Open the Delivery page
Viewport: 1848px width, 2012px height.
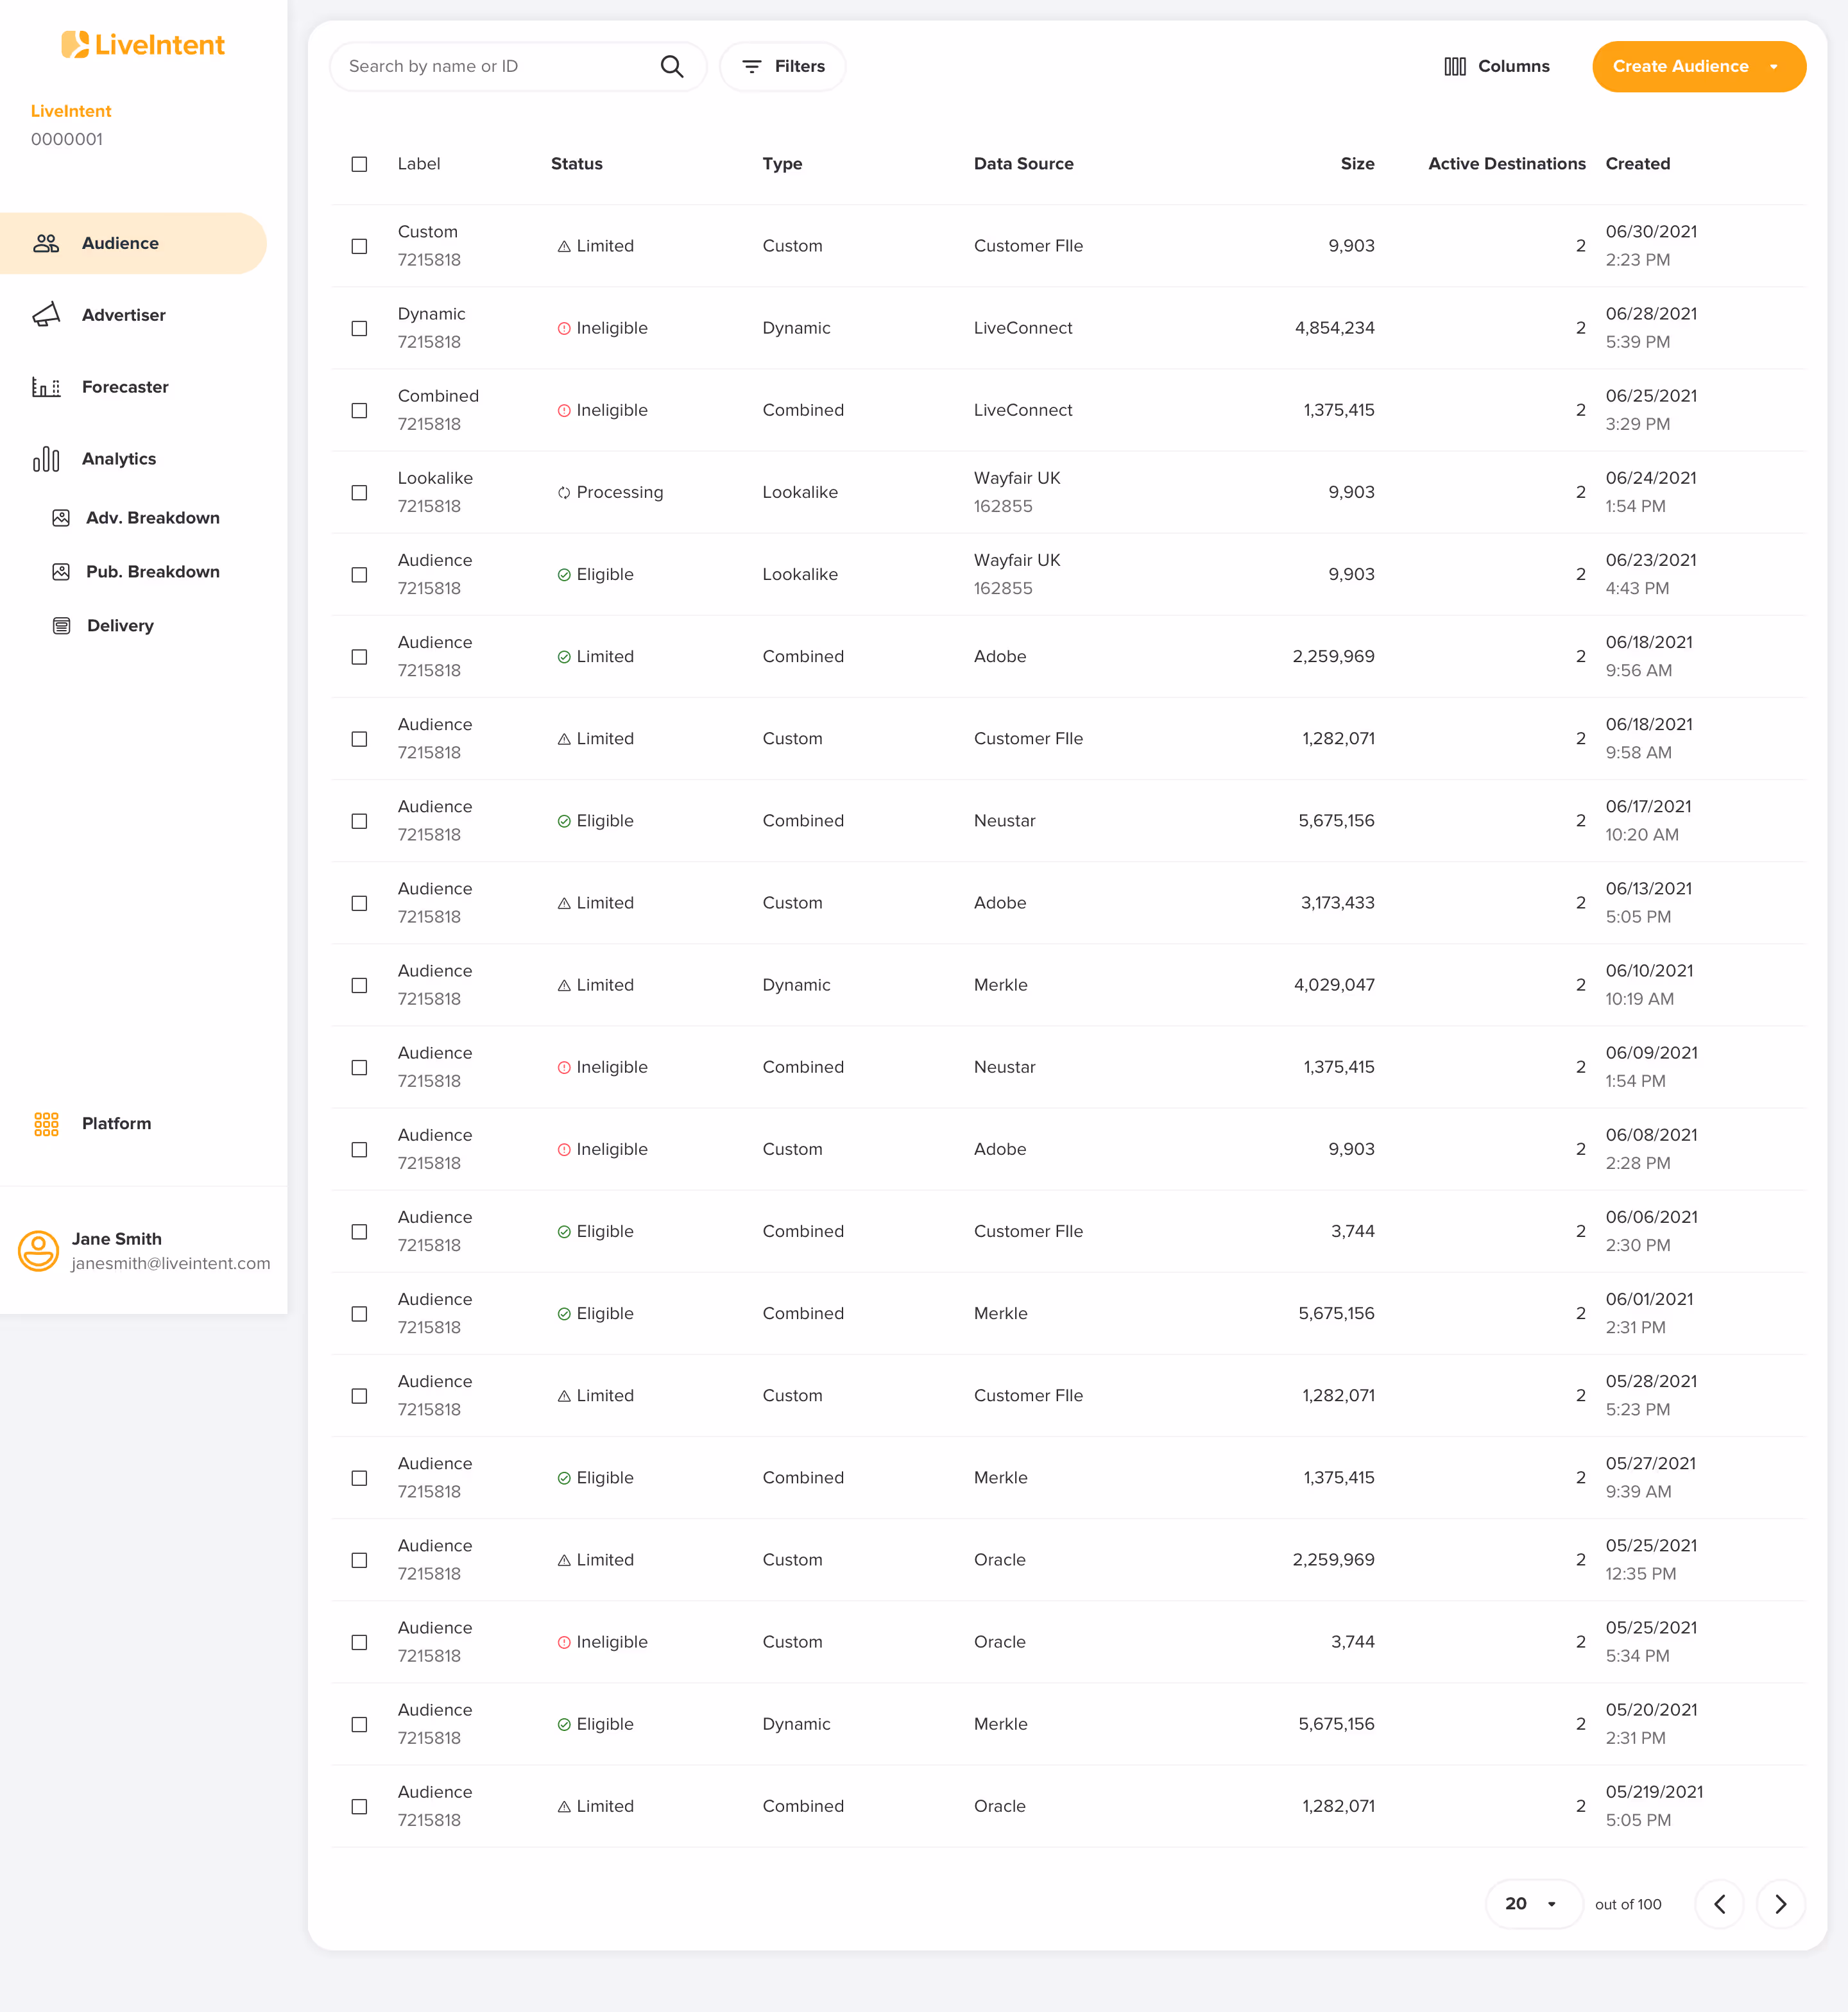103,626
